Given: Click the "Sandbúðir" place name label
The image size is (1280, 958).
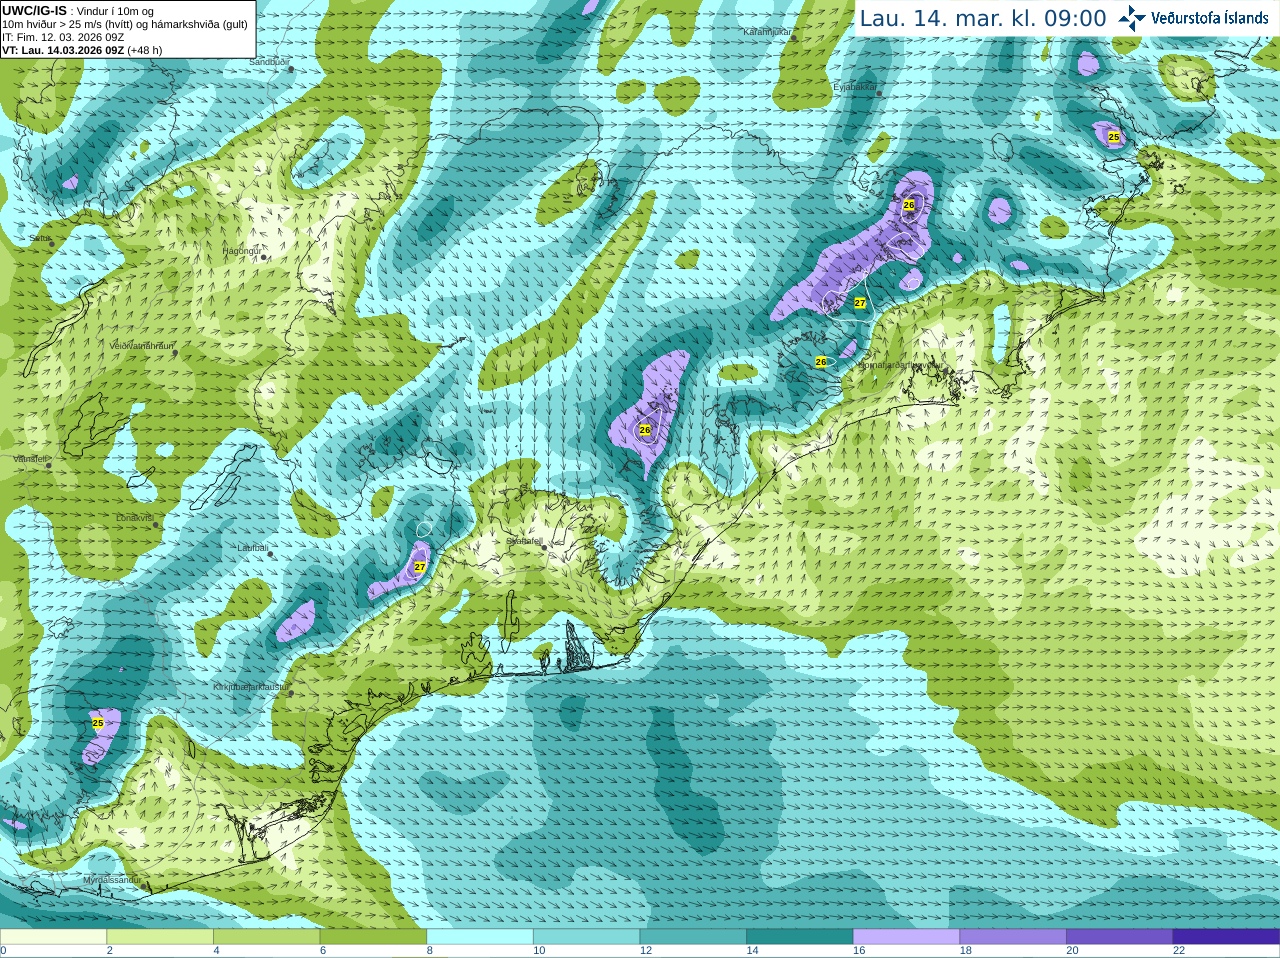Looking at the screenshot, I should [269, 62].
